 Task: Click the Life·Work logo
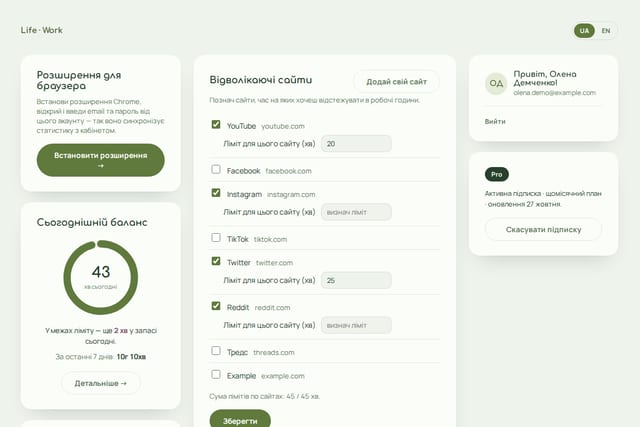point(42,30)
